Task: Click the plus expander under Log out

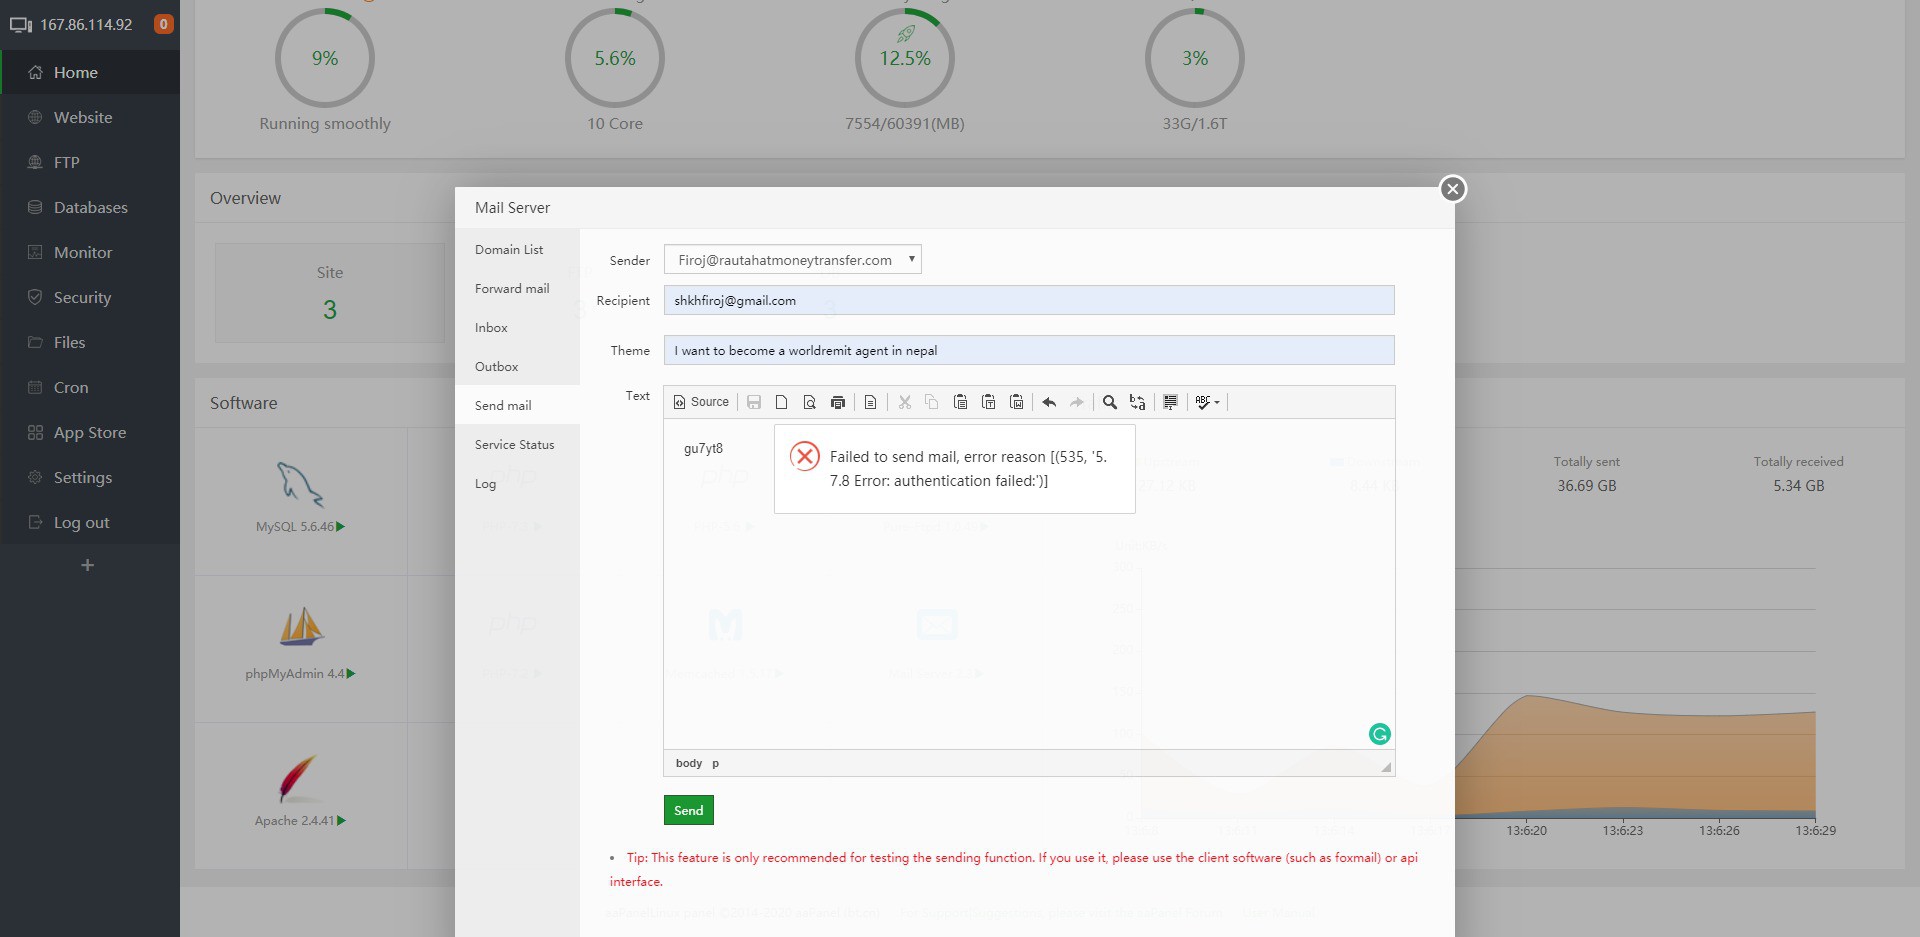Action: tap(87, 566)
